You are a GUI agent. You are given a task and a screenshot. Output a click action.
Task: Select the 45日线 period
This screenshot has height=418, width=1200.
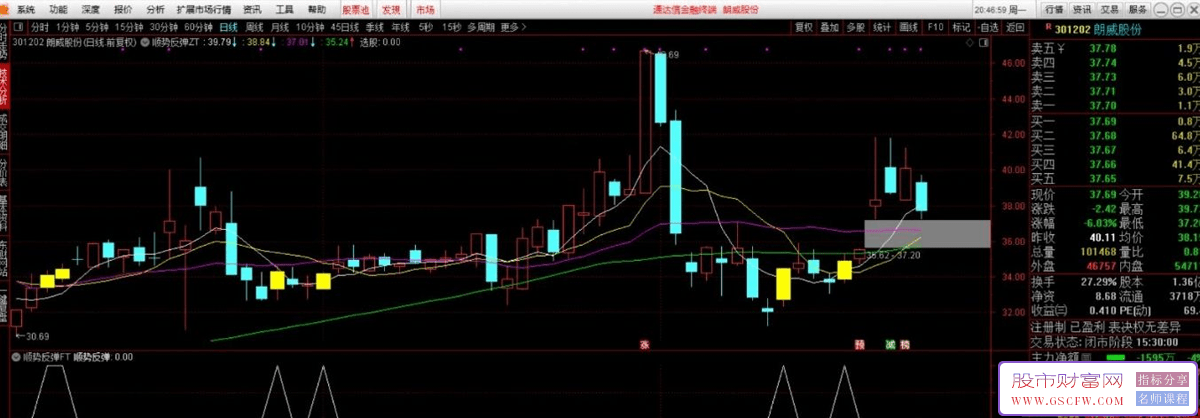click(x=345, y=27)
